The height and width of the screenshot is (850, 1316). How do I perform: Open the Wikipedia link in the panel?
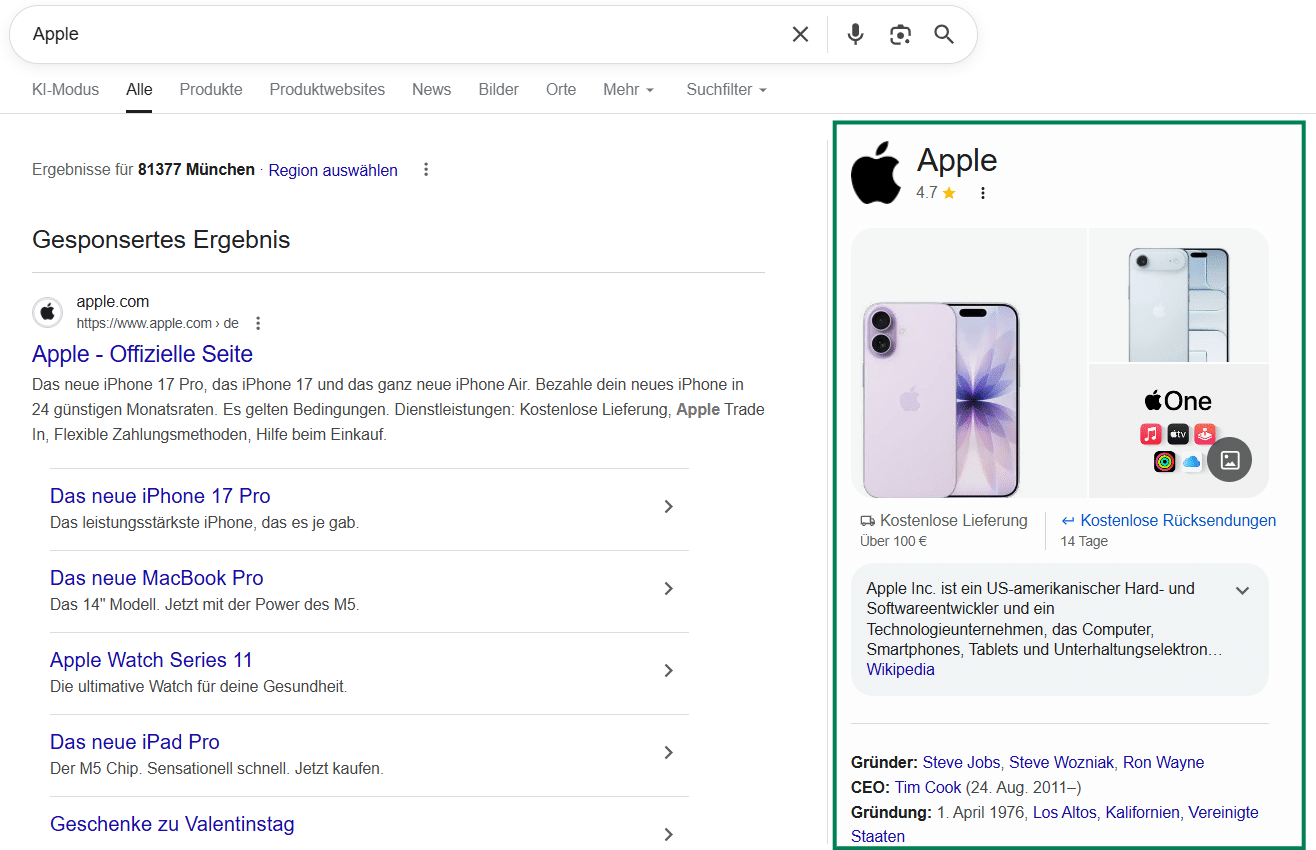click(x=899, y=669)
